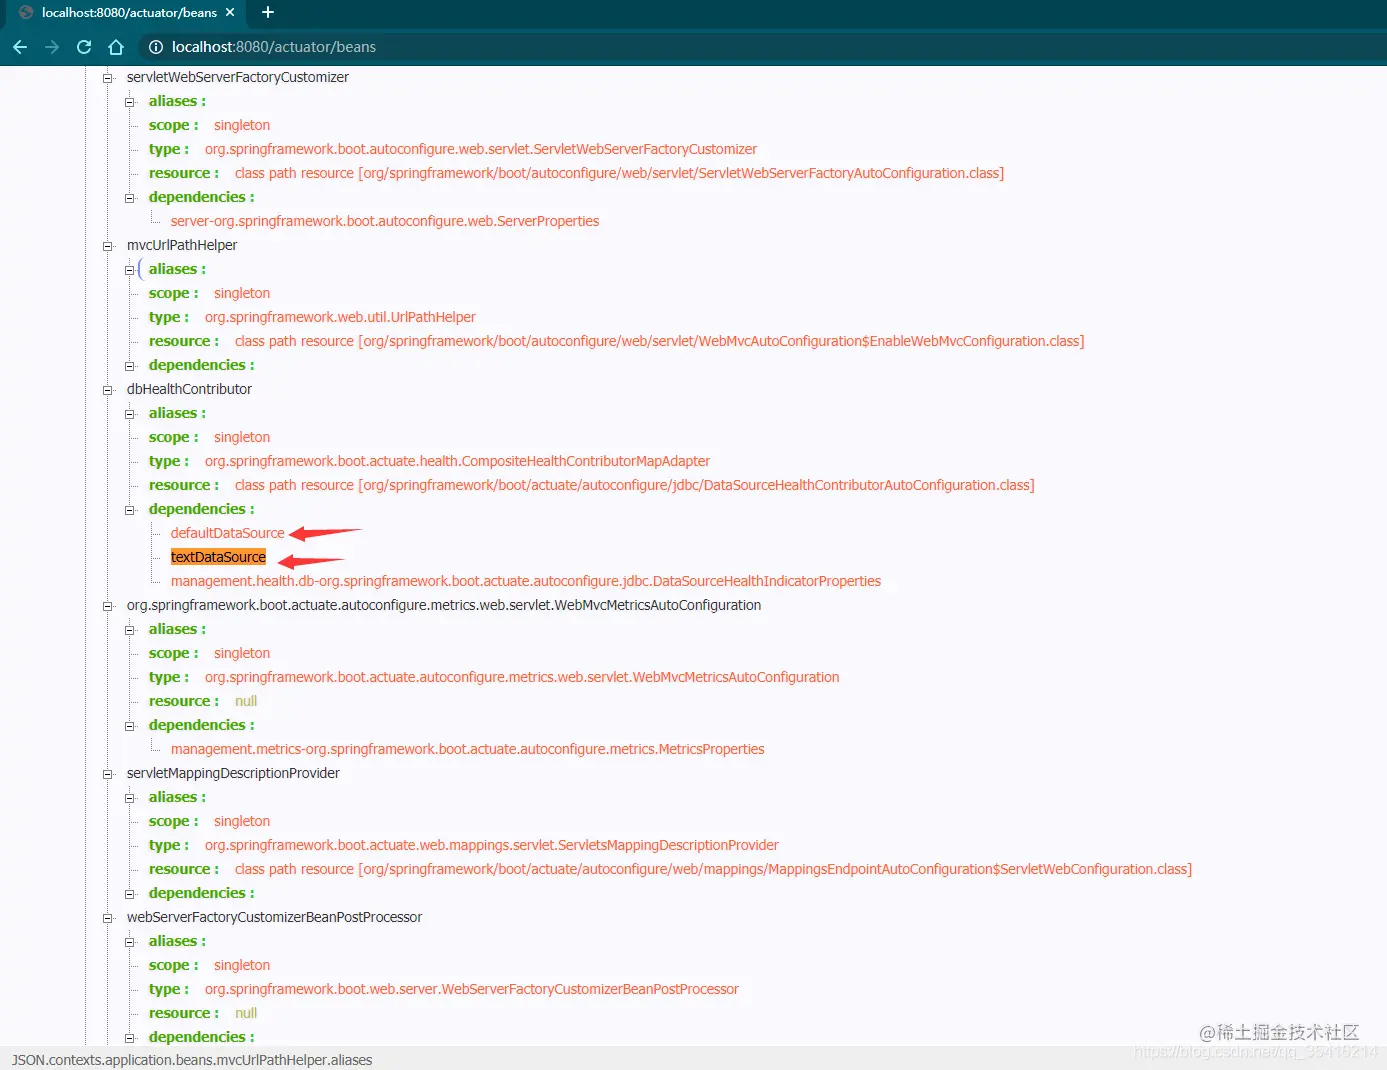Click the CompositeHealthContributorMapAdapter type value
Screen dimensions: 1387x1070
pos(457,461)
